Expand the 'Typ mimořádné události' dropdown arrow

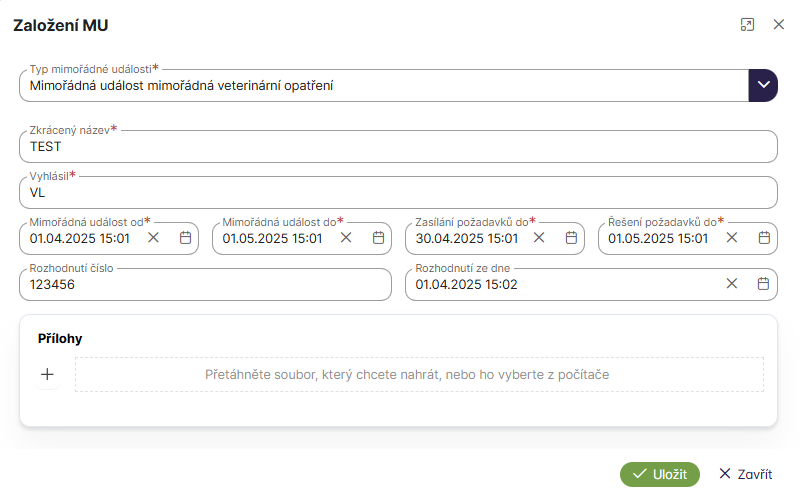pos(763,86)
